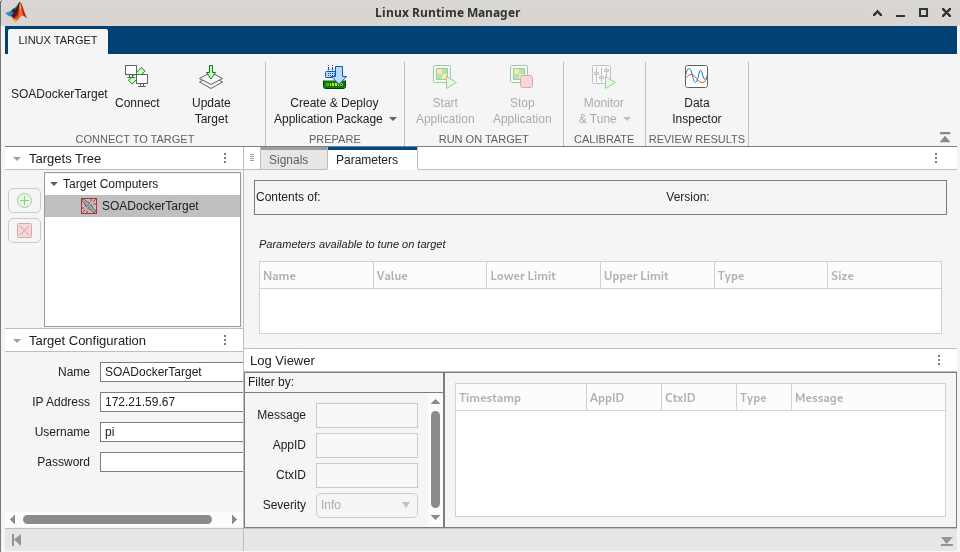Viewport: 960px width, 552px height.
Task: Open the Severity filter dropdown
Action: tap(367, 505)
